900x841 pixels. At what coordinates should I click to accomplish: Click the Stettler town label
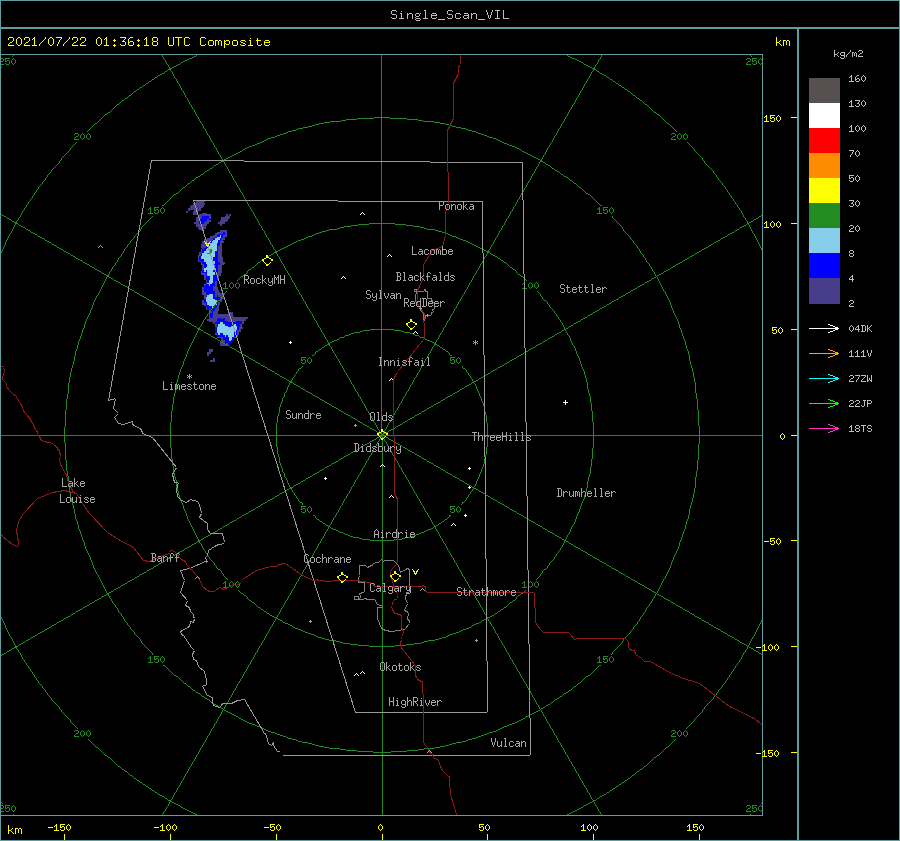tap(583, 289)
